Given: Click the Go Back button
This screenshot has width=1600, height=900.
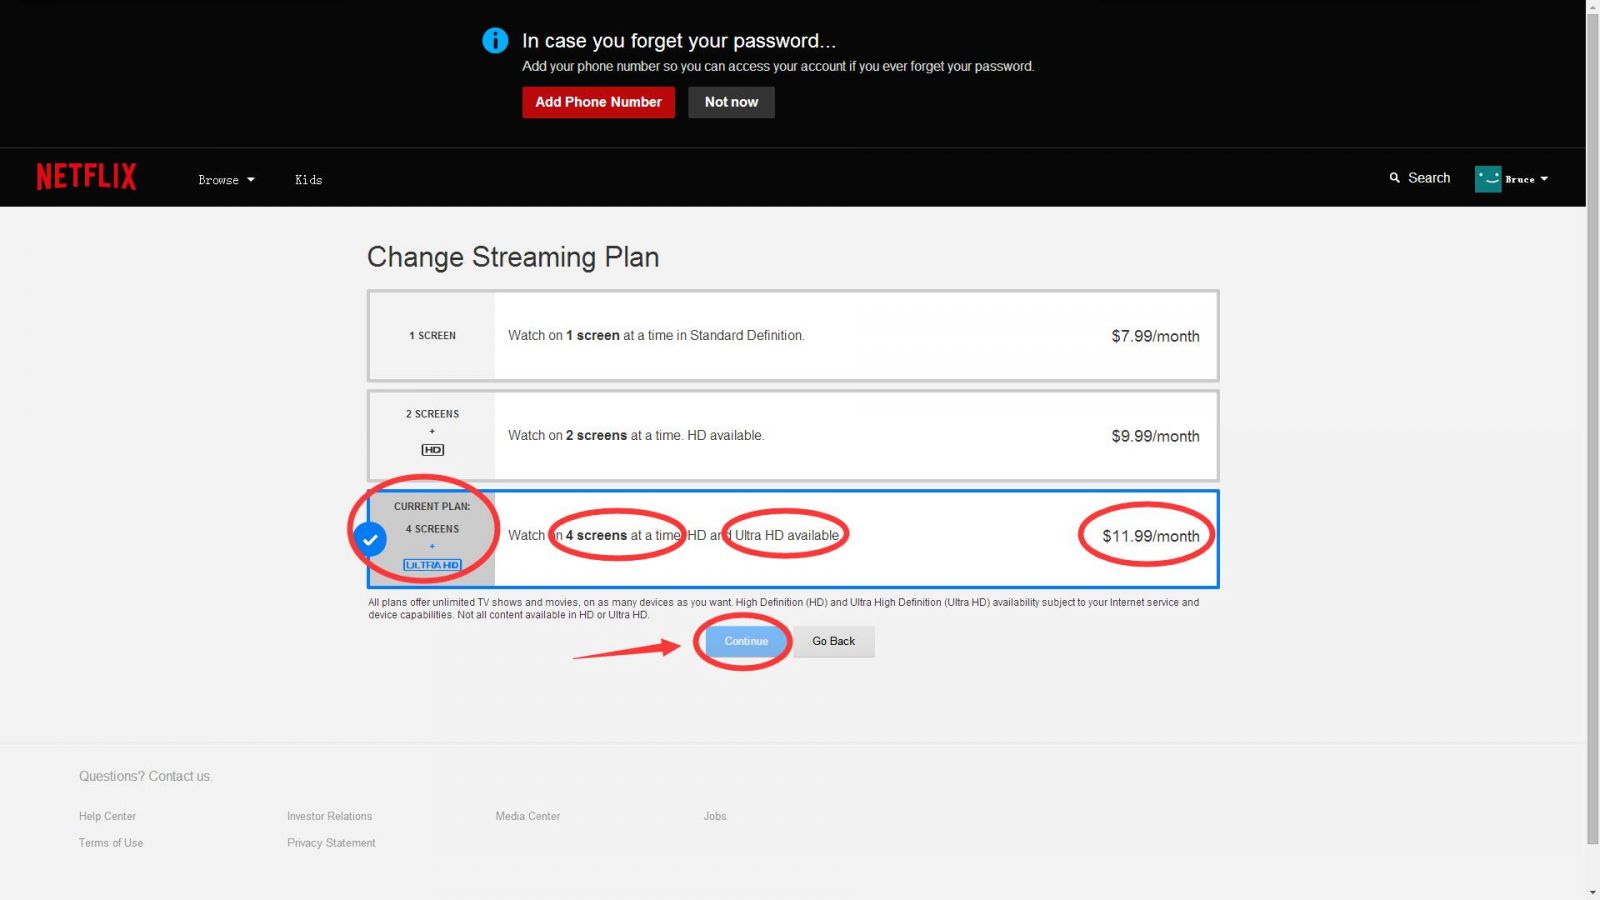Looking at the screenshot, I should click(834, 641).
